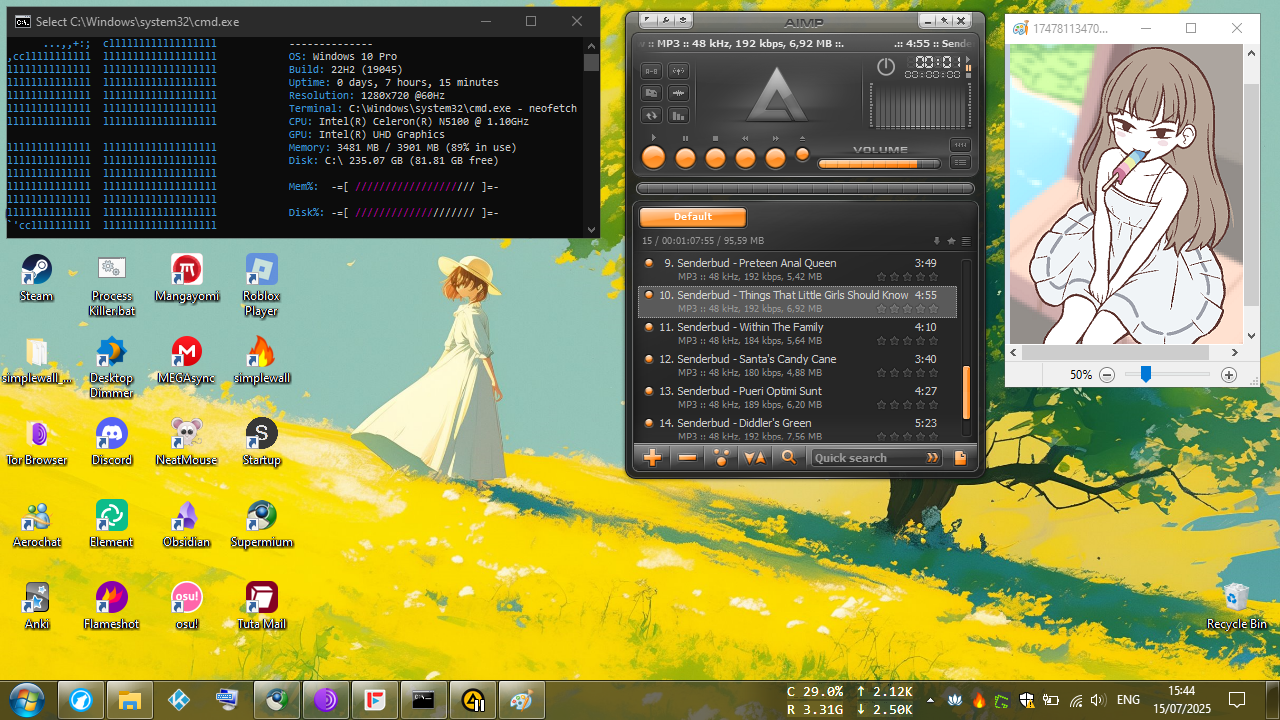
Task: Open the File Explorer taskbar button
Action: tap(128, 700)
